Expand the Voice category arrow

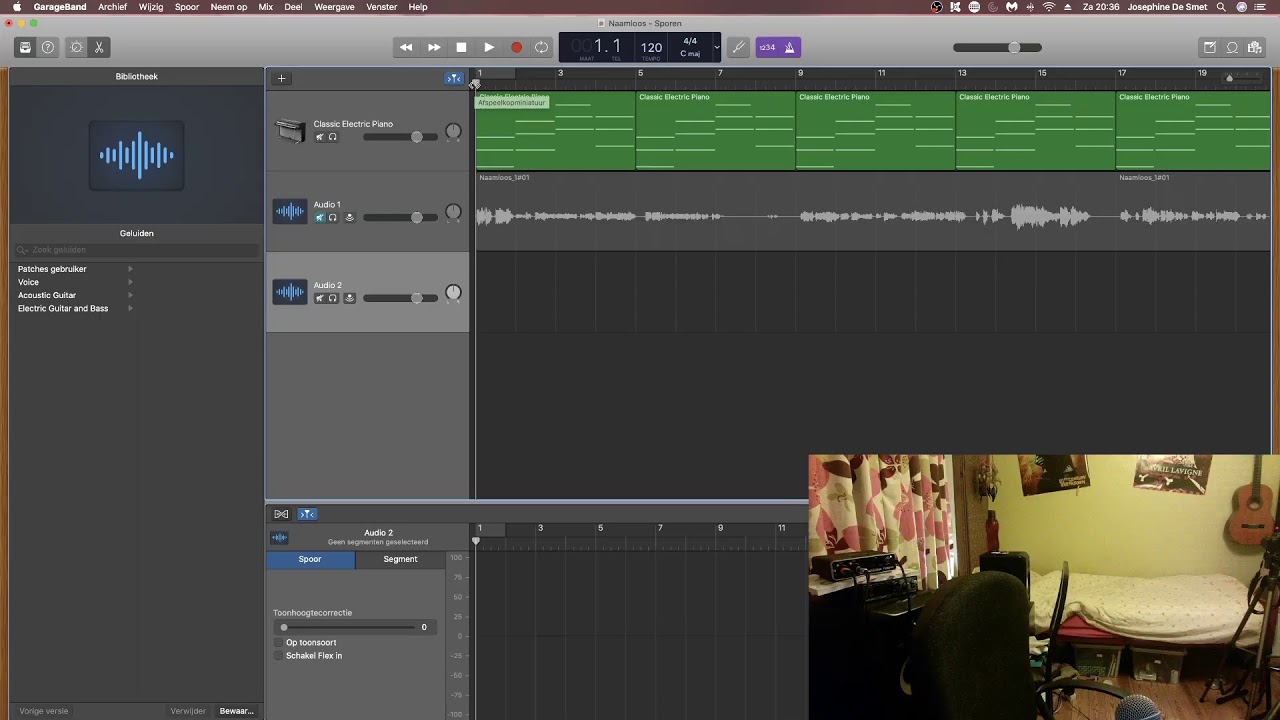pyautogui.click(x=130, y=282)
